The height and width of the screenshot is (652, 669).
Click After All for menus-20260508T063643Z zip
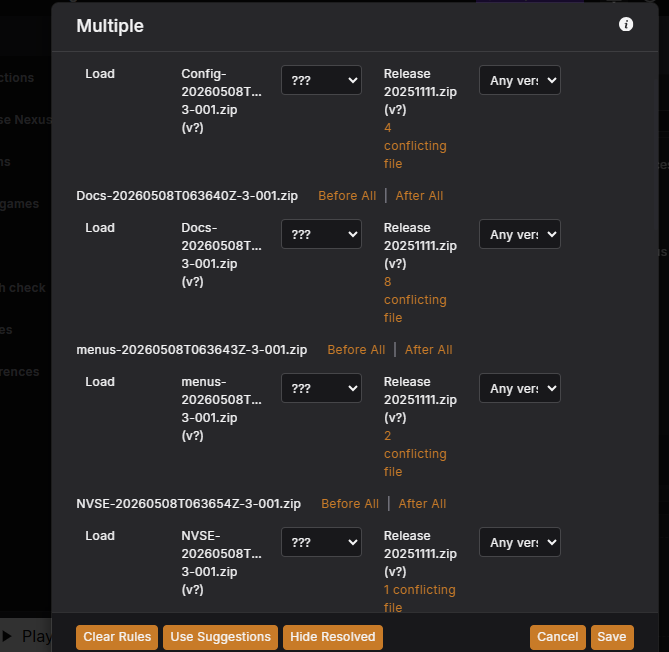[x=428, y=349]
